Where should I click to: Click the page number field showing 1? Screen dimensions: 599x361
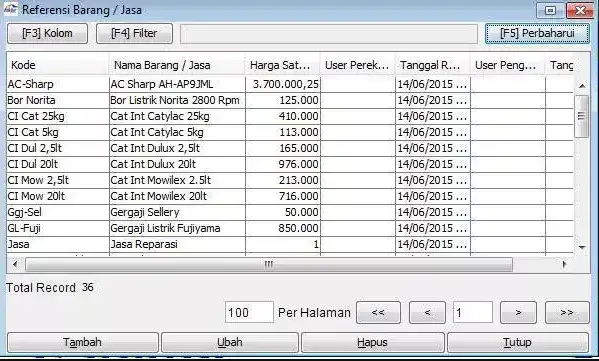[473, 312]
